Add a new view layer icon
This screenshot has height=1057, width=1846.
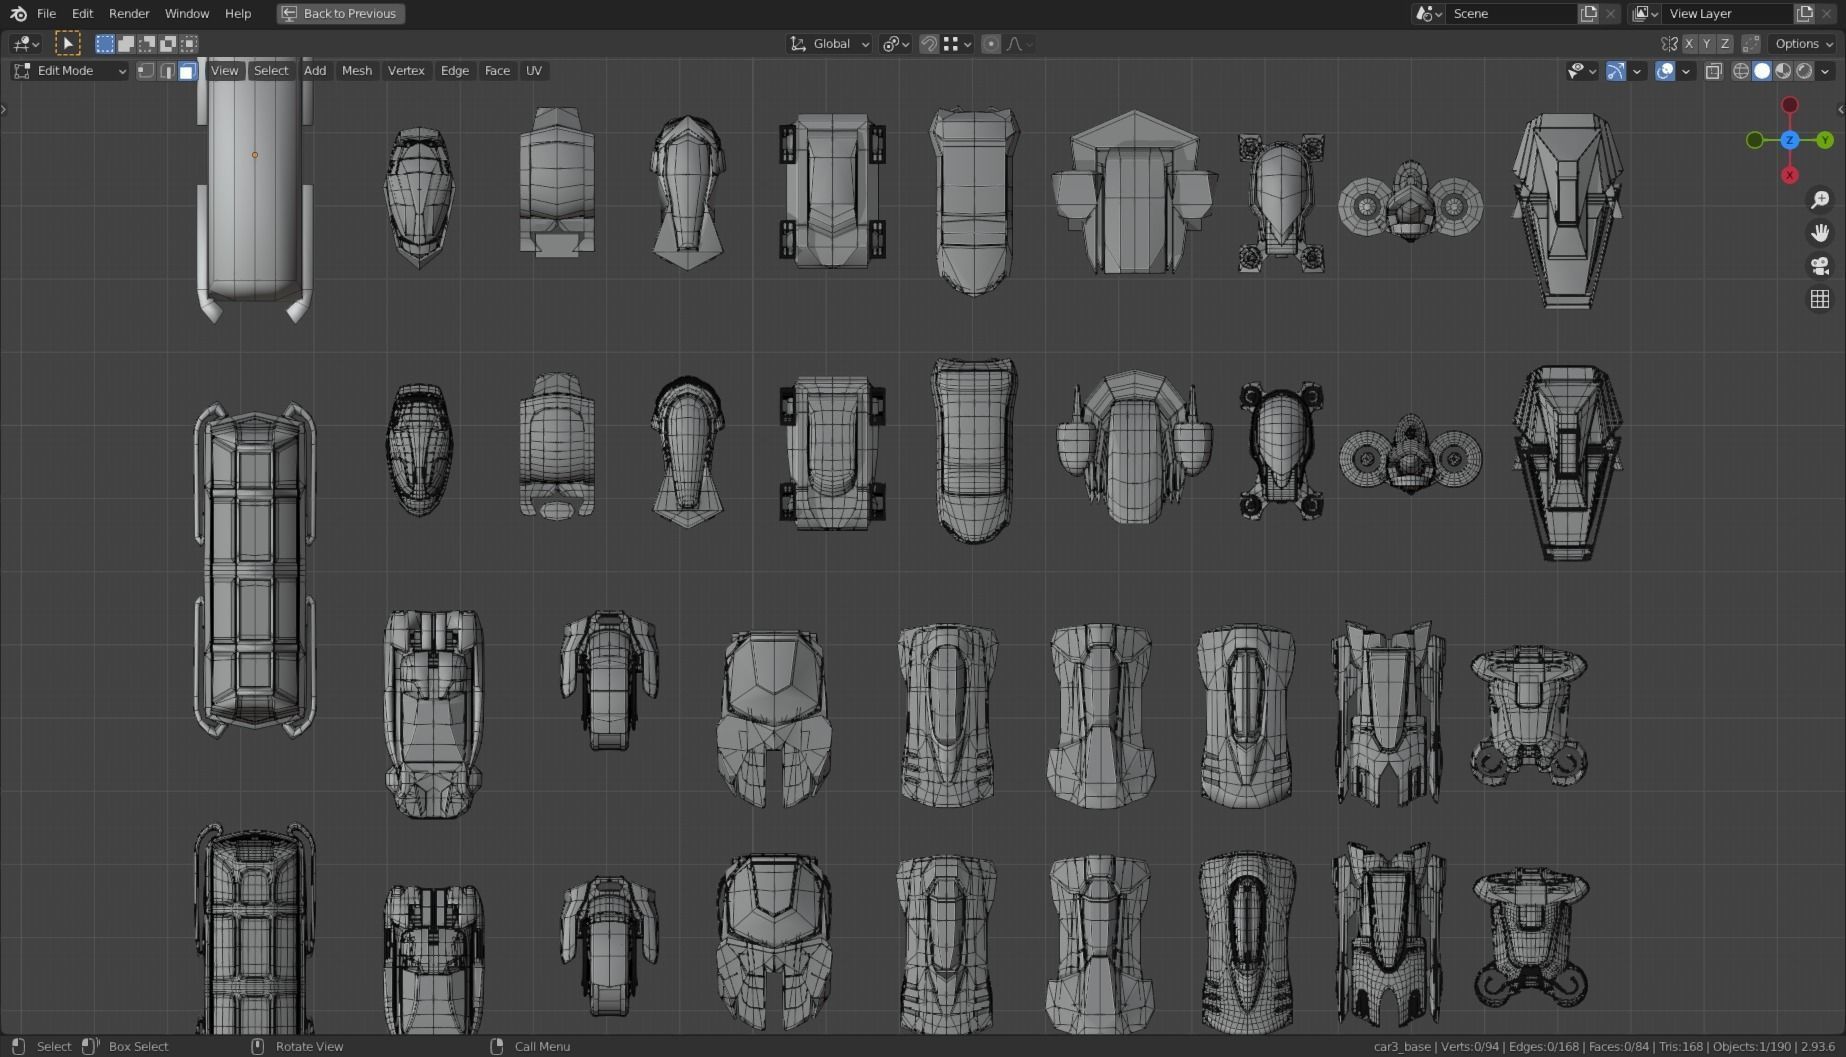point(1804,14)
